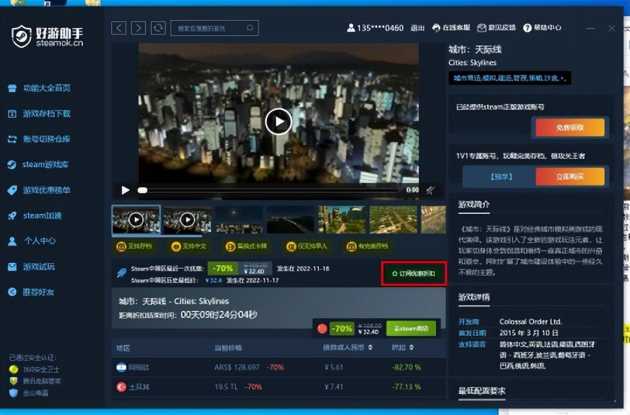The height and width of the screenshot is (415, 630).
Task: Click the second gold feature badge
Action: (x=189, y=246)
